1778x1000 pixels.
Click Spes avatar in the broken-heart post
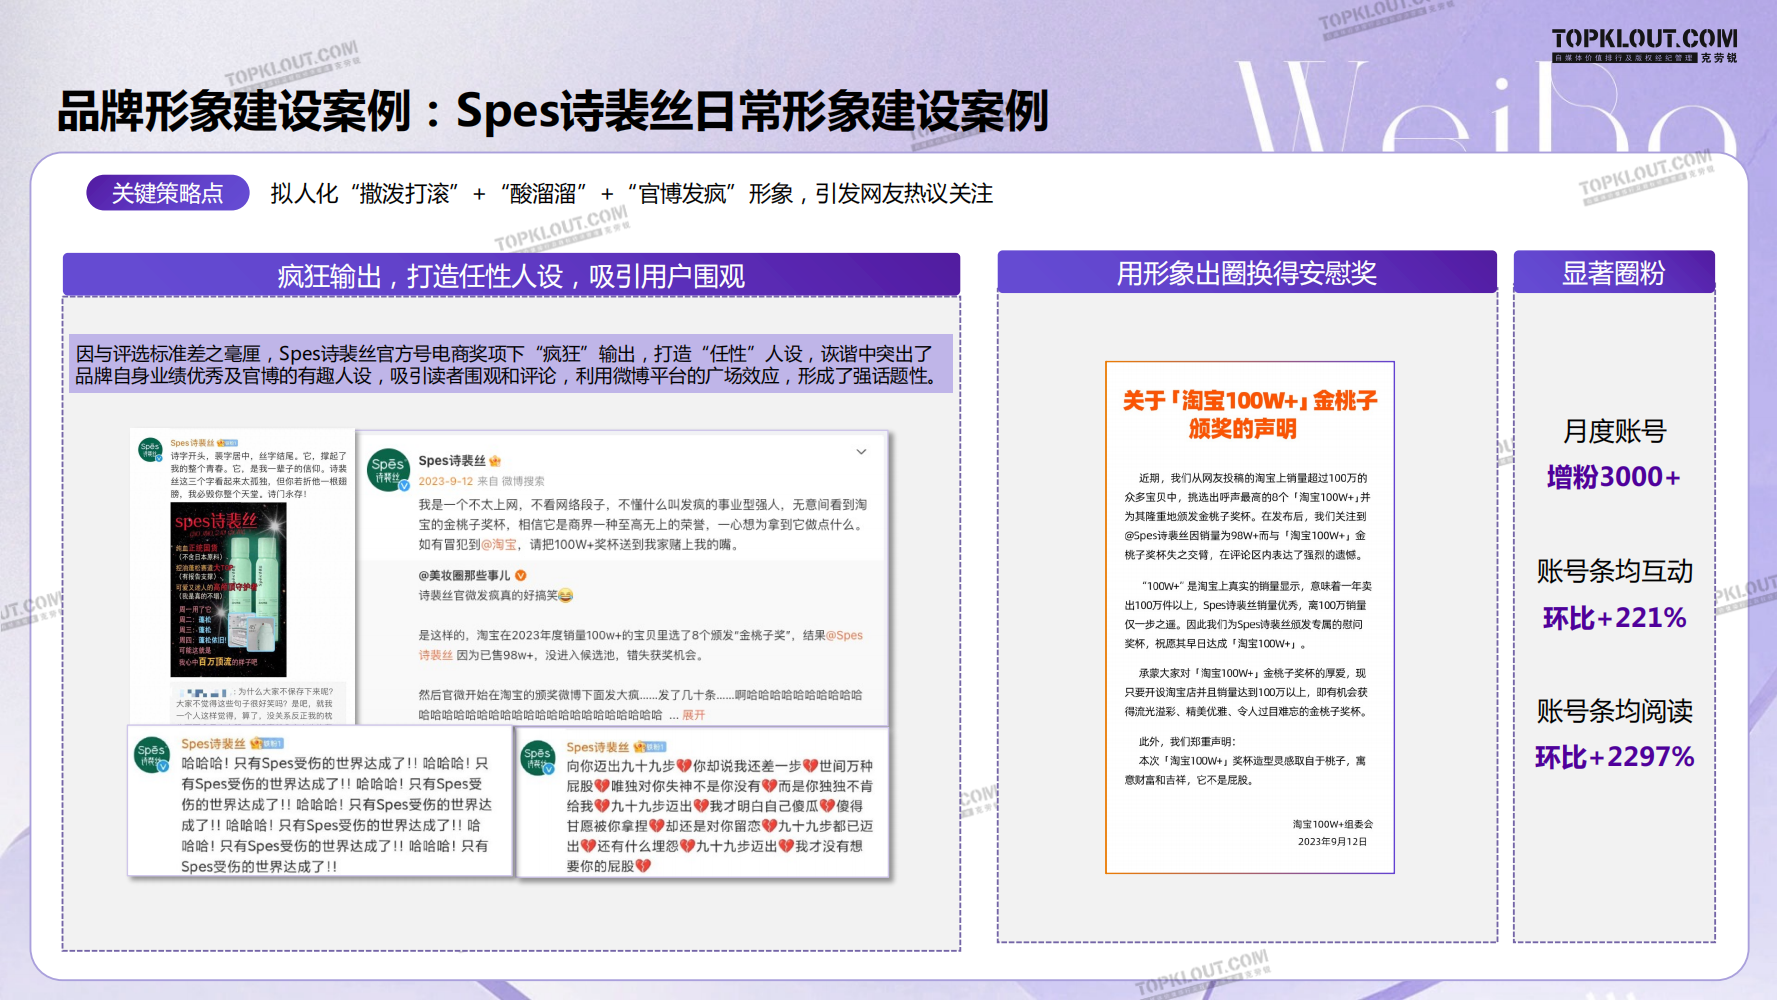(x=537, y=758)
